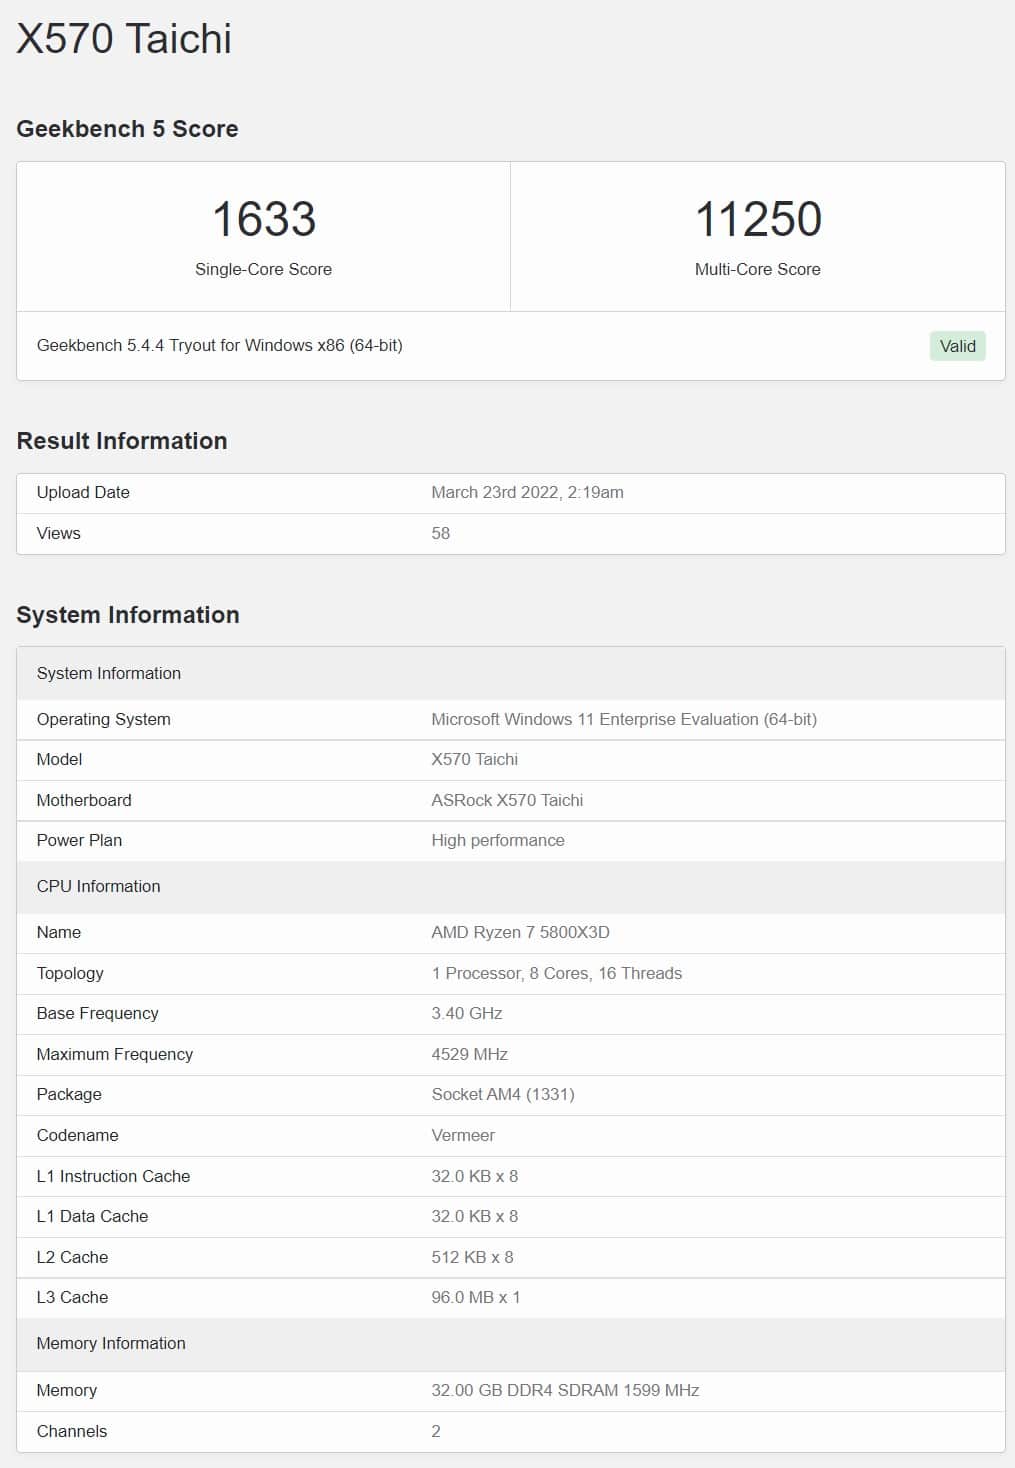Click the L1 Instruction Cache label
This screenshot has width=1015, height=1468.
[x=113, y=1176]
